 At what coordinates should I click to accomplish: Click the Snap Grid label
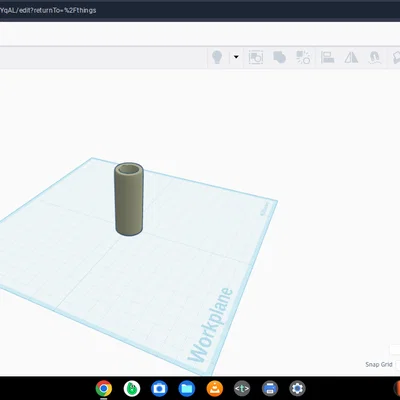(x=379, y=364)
